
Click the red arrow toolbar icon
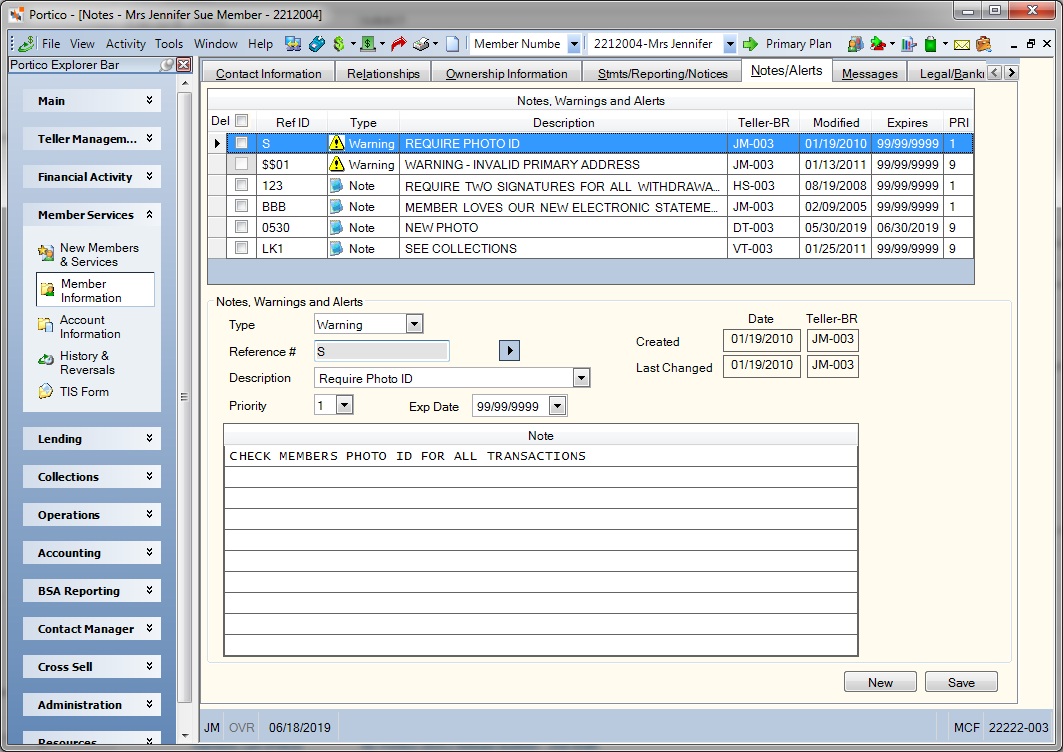coord(399,44)
